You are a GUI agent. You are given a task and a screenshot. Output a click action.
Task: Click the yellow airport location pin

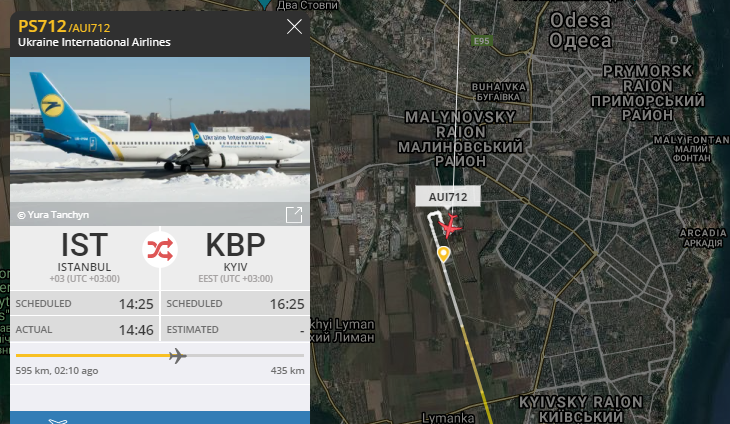pos(443,254)
